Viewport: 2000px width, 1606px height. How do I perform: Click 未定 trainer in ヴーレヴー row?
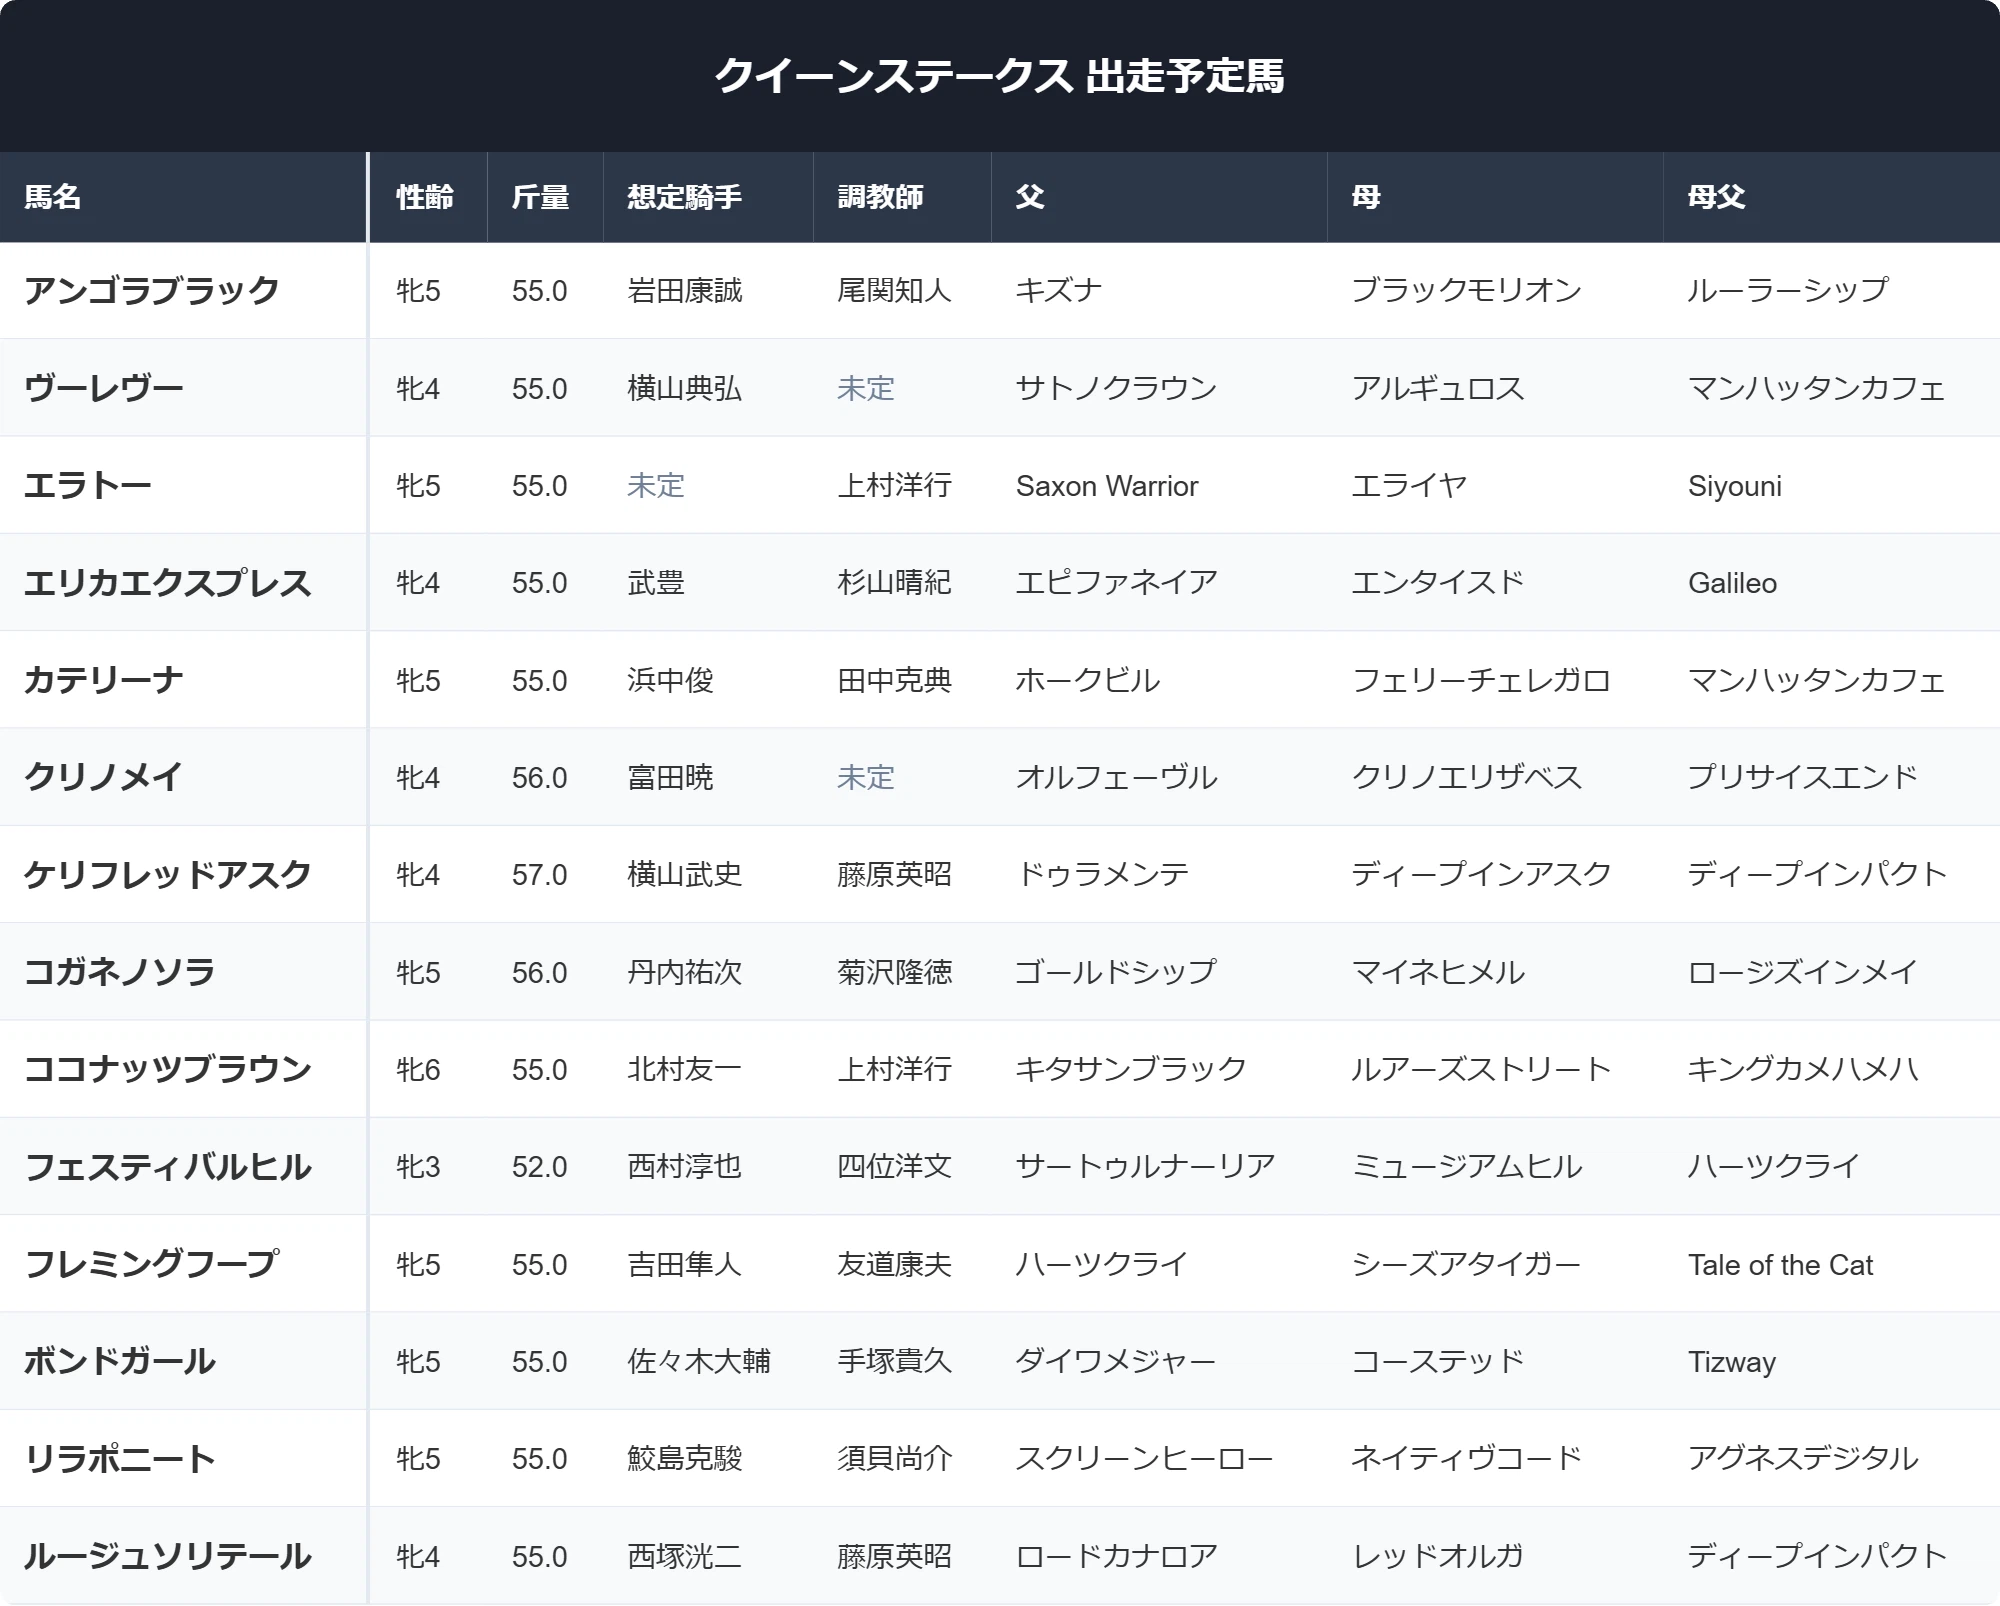coord(866,388)
